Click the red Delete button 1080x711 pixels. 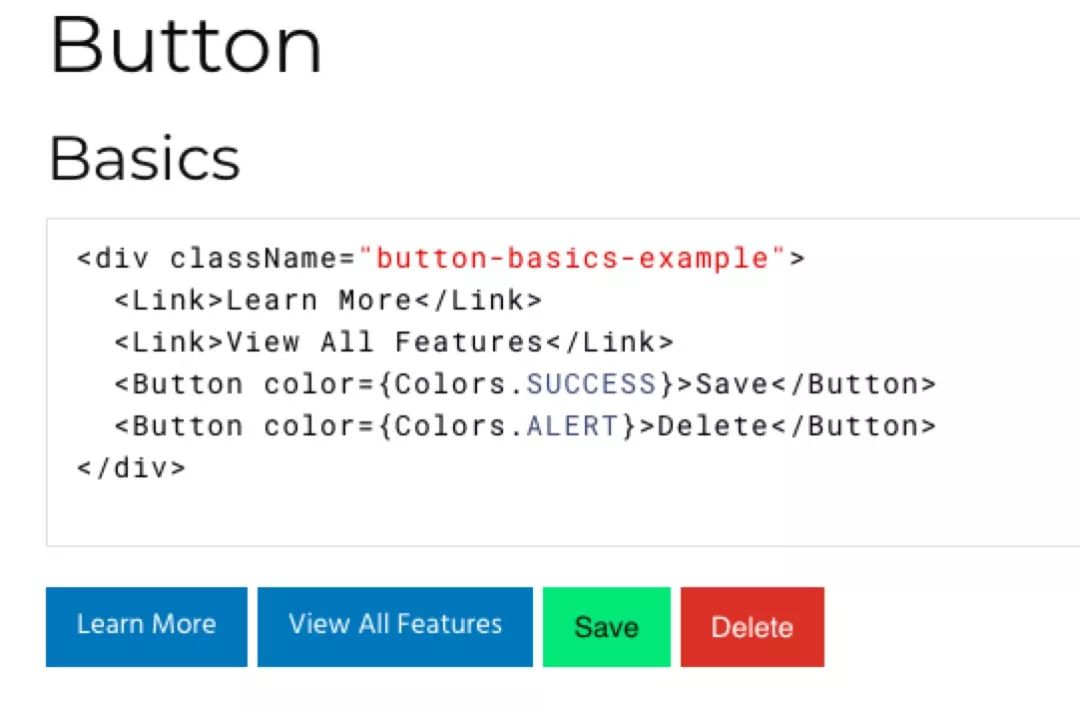752,626
